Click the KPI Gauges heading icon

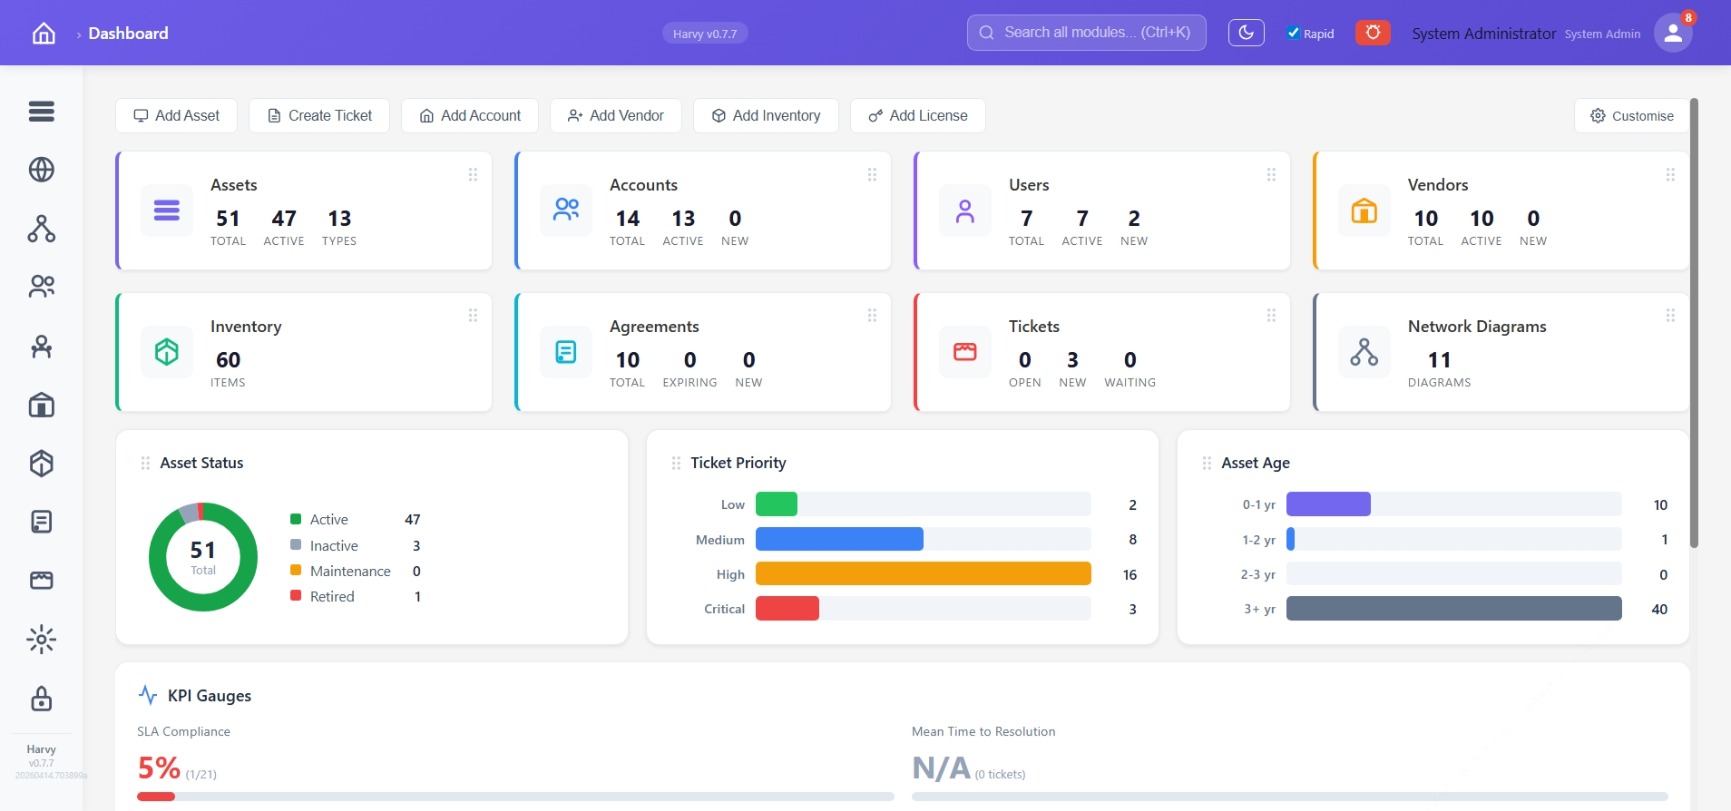(148, 695)
